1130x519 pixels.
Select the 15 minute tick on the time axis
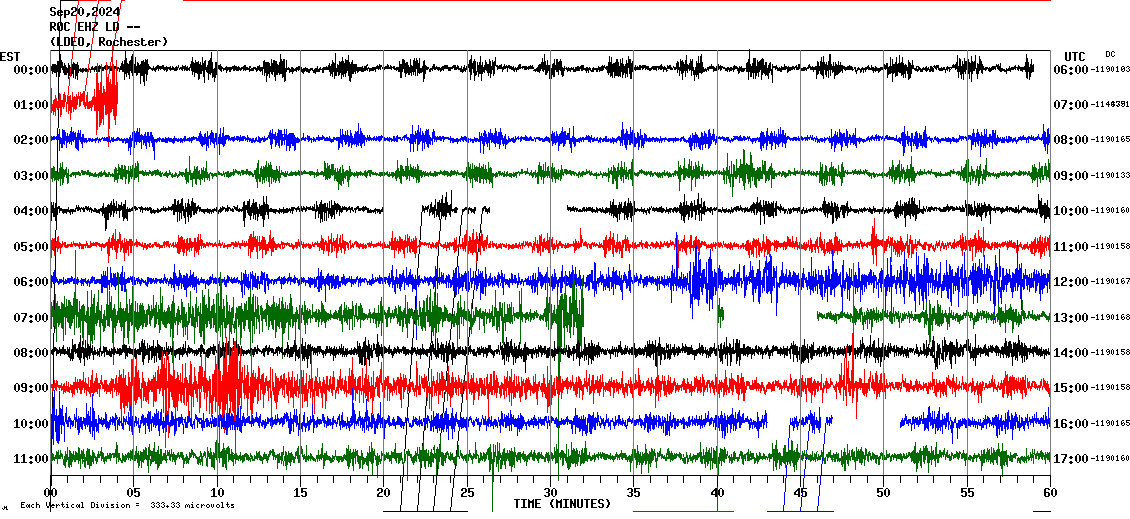(x=301, y=492)
